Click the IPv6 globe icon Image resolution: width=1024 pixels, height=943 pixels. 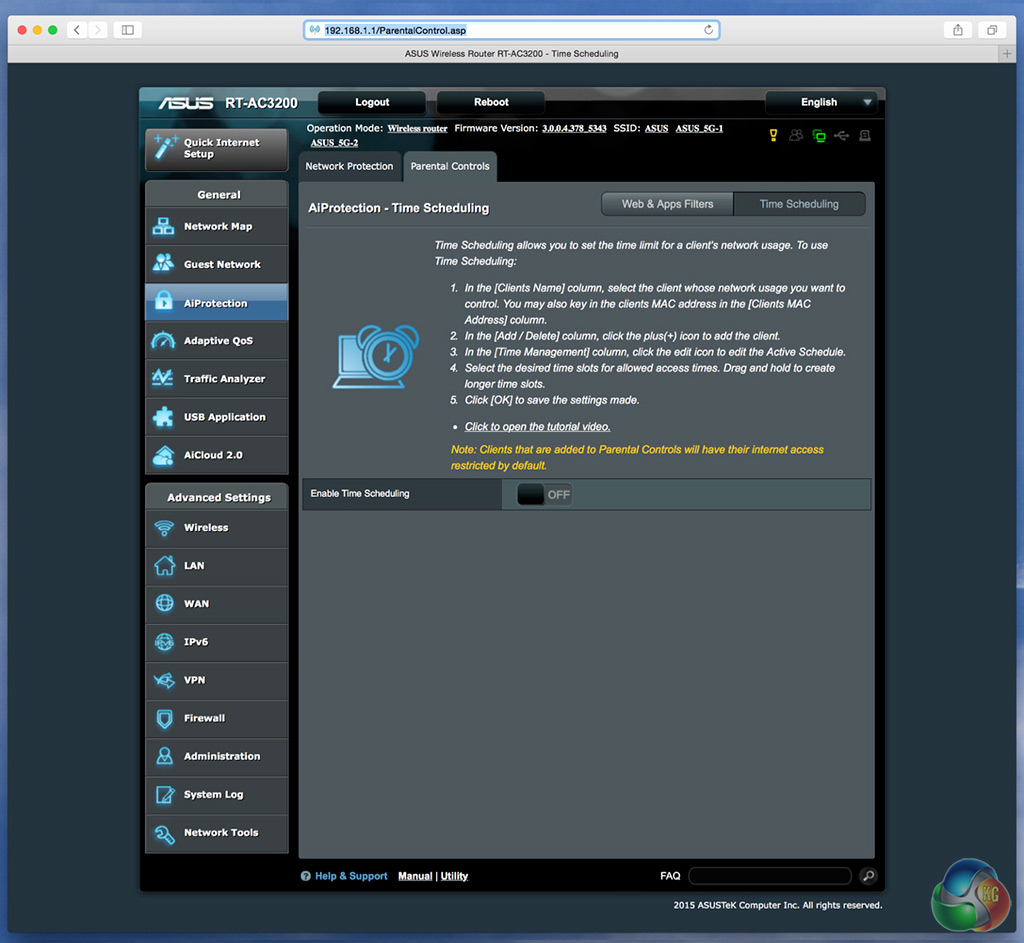click(x=165, y=642)
